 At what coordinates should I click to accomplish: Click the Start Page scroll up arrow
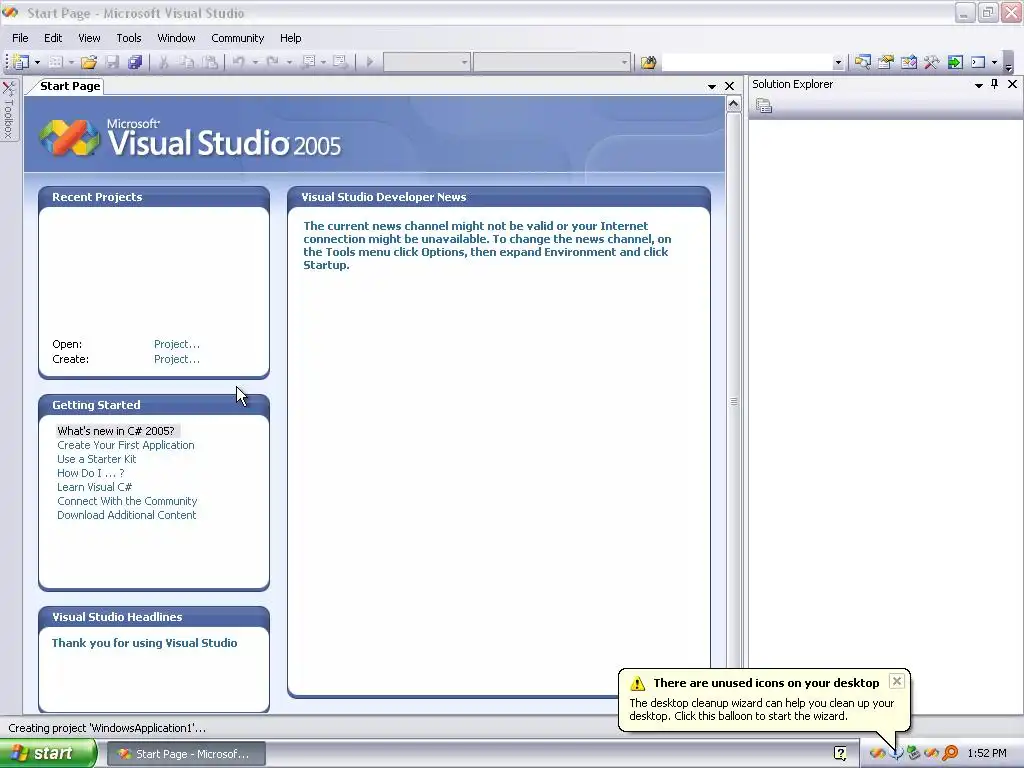pos(733,104)
